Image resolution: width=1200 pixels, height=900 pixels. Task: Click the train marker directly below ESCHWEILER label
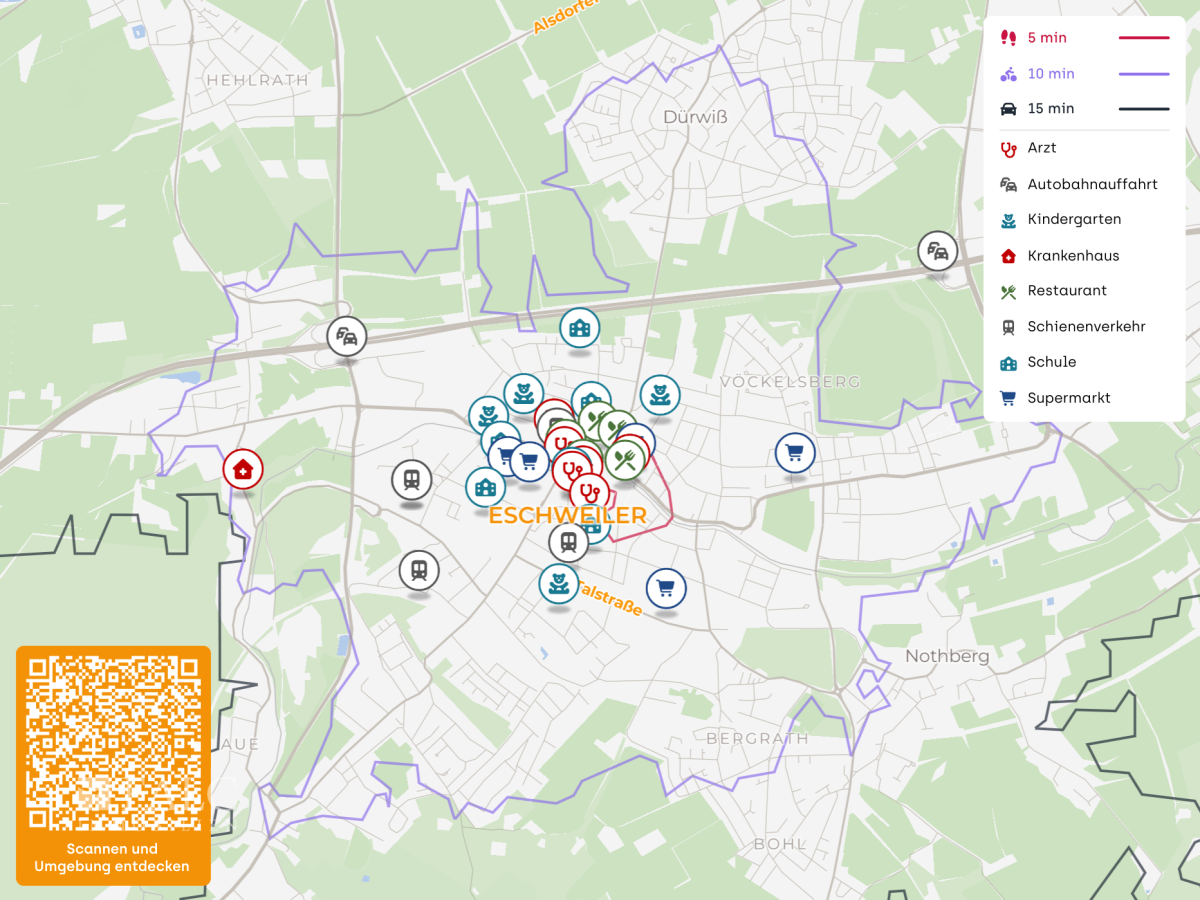coord(567,543)
